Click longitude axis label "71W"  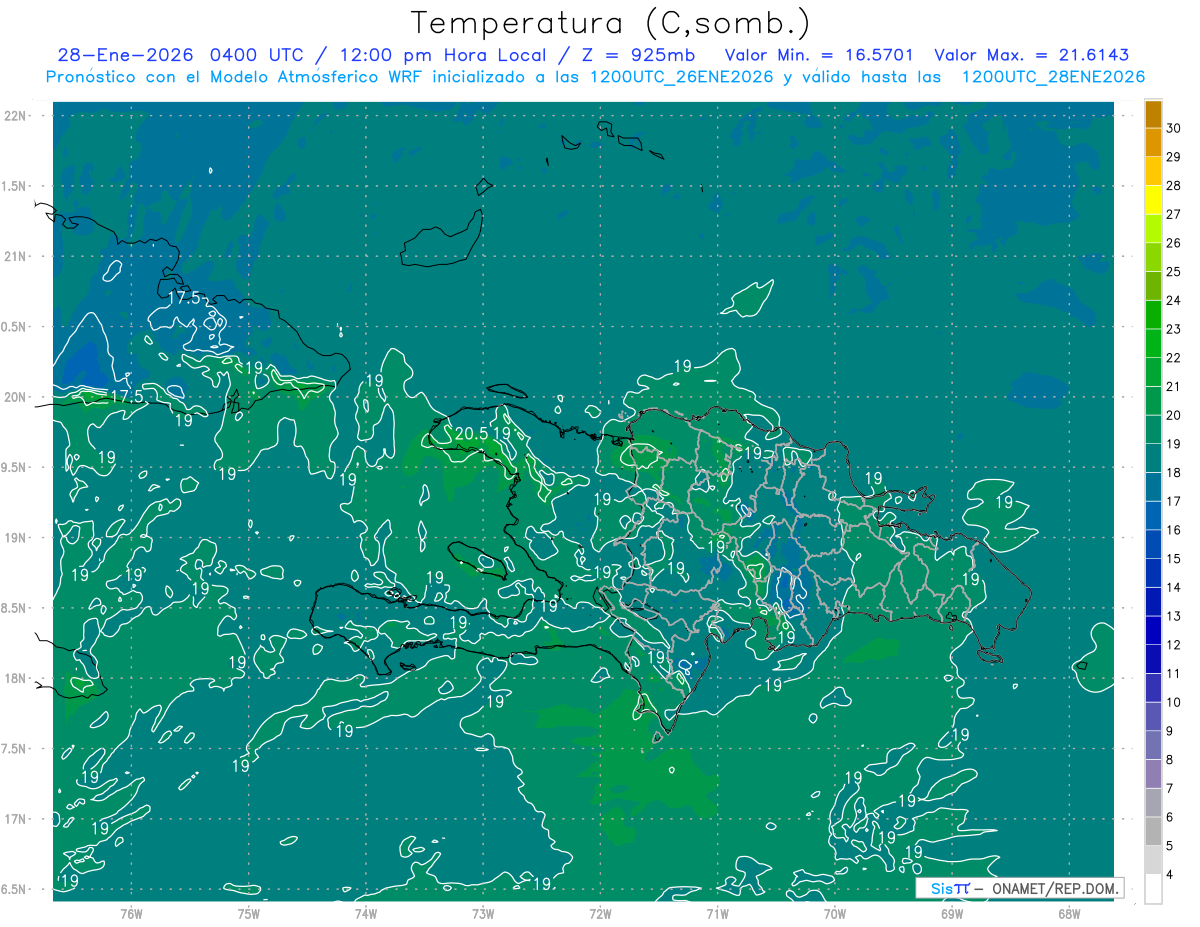(x=717, y=913)
